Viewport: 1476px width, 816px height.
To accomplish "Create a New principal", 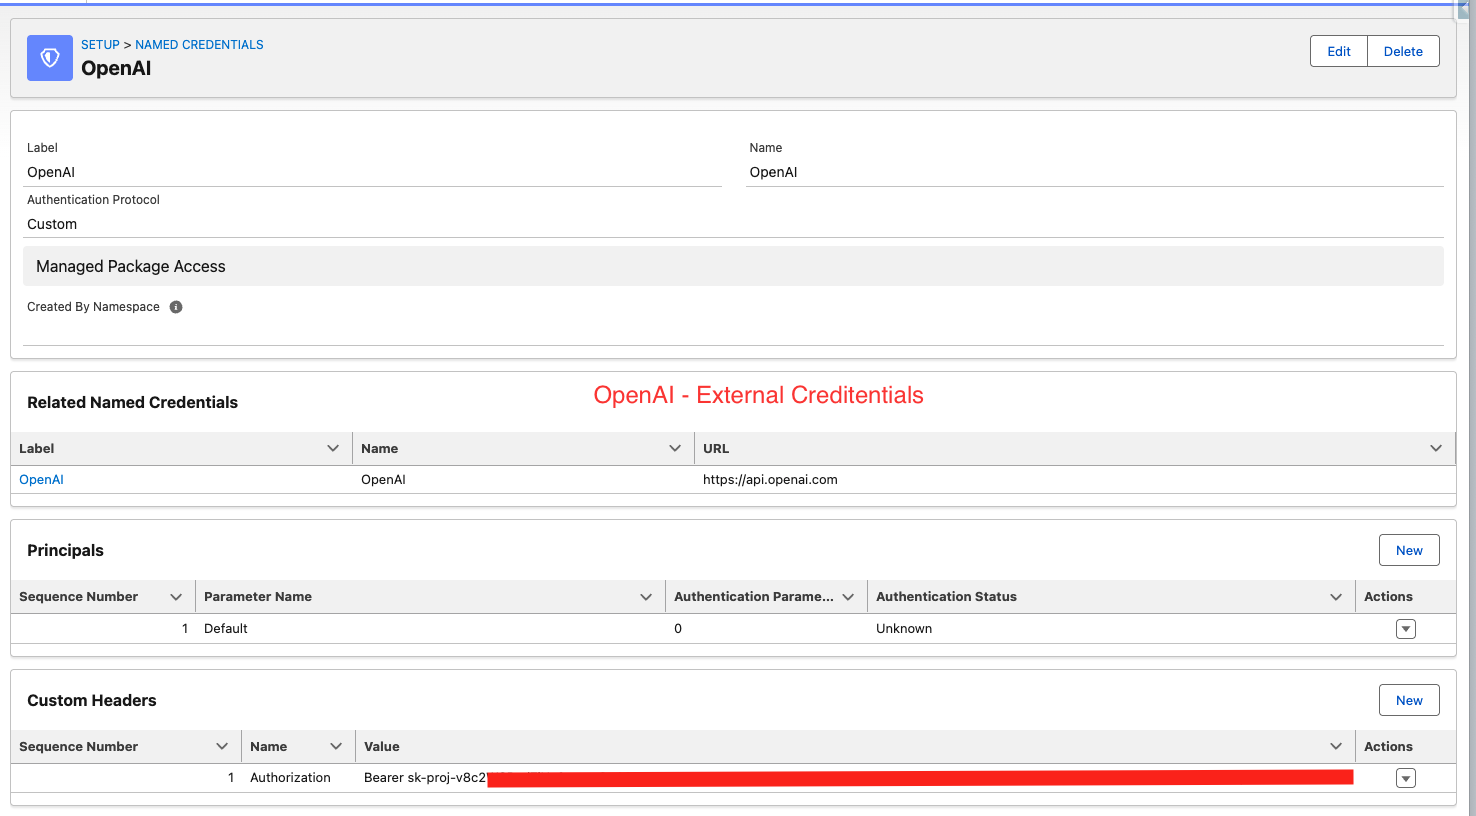I will (1409, 550).
